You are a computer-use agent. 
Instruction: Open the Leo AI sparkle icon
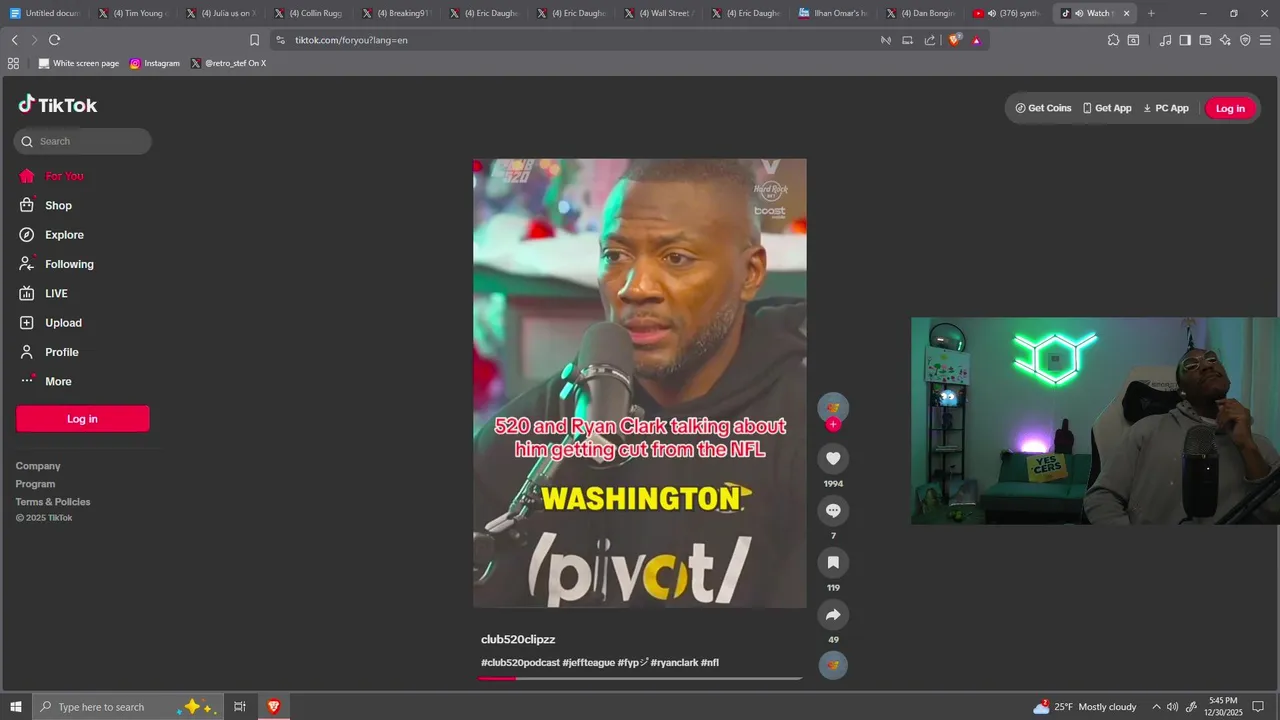coord(1225,40)
